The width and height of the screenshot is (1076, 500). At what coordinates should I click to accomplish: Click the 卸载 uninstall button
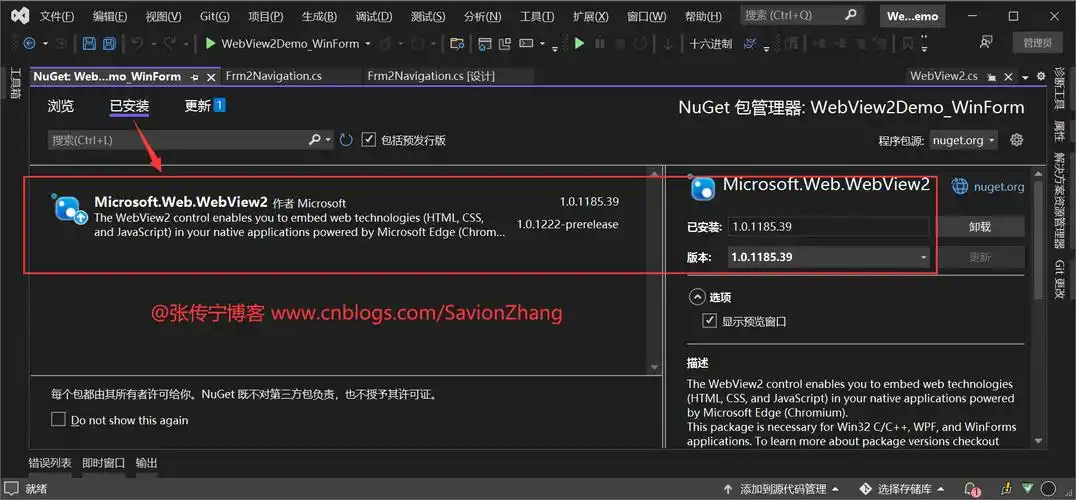(979, 226)
